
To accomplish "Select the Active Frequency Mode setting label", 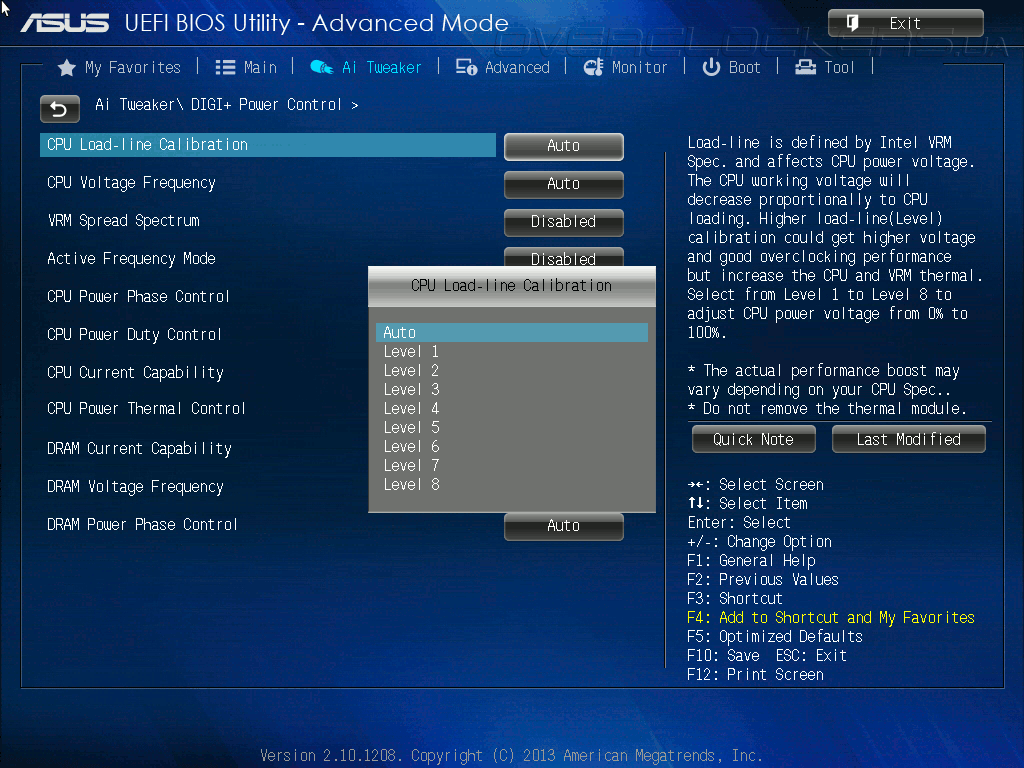I will (131, 259).
